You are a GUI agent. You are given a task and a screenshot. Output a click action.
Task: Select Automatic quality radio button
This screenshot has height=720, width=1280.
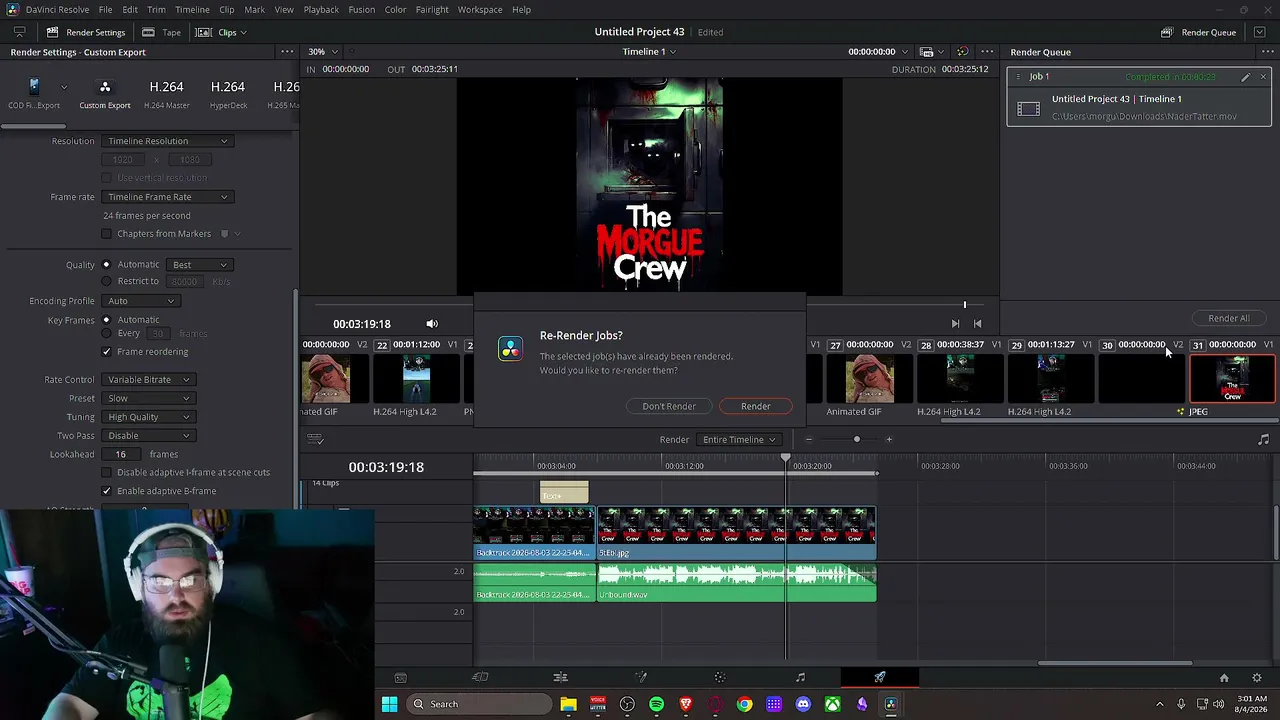[x=107, y=265]
